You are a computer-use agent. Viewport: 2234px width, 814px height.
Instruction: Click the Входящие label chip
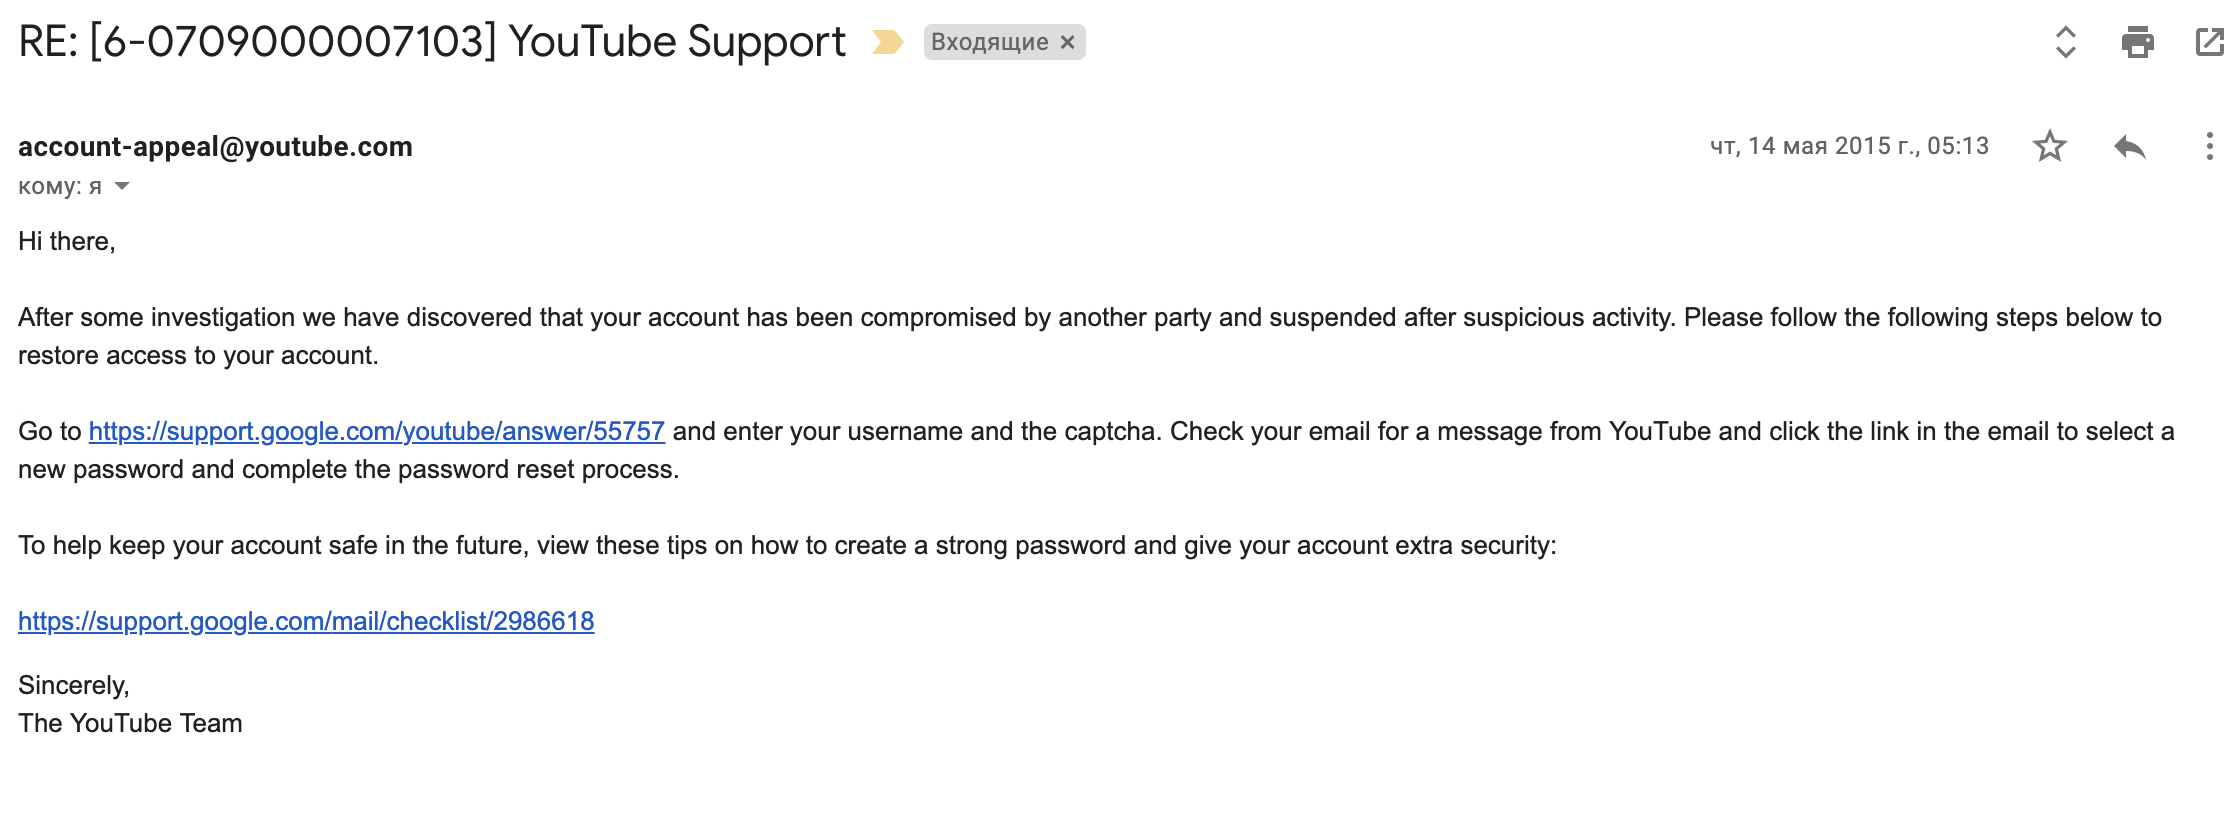coord(989,42)
